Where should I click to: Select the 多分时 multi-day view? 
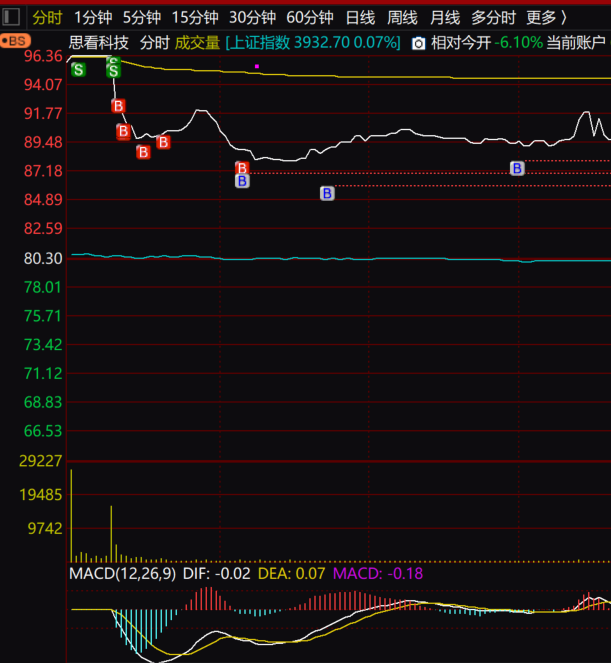[x=493, y=18]
